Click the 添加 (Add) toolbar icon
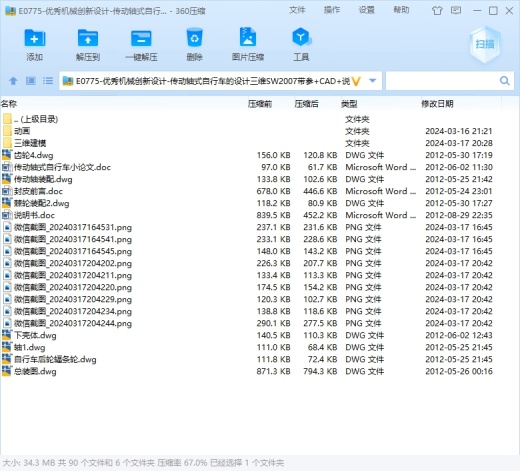The width and height of the screenshot is (520, 471). (35, 38)
